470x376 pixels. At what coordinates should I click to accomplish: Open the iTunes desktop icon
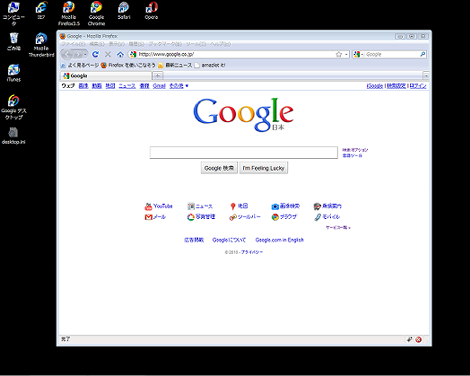pos(14,73)
